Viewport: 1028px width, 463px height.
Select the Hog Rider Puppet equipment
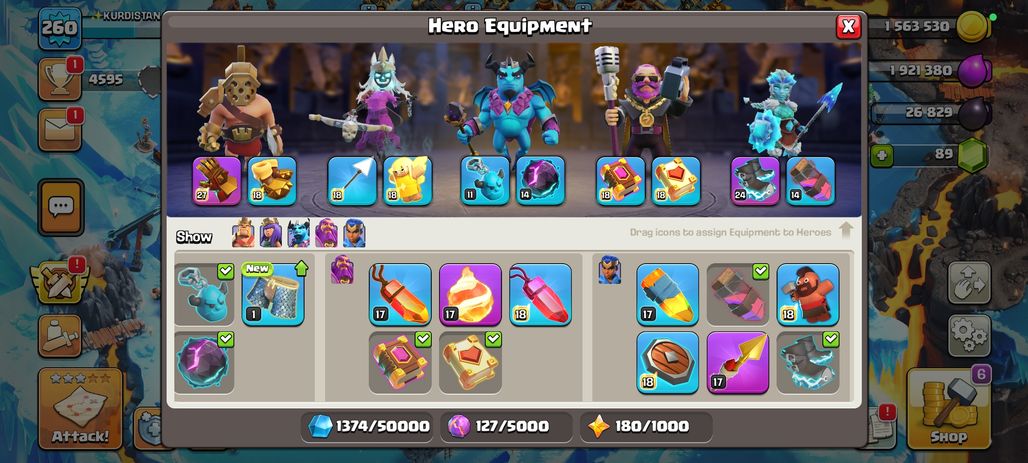[x=808, y=294]
